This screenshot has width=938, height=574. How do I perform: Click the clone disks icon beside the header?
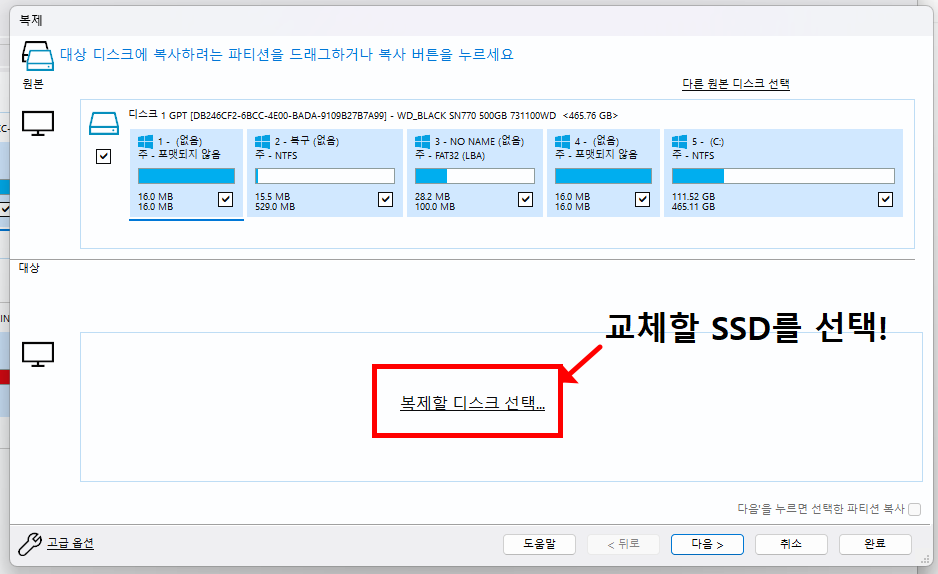(x=38, y=57)
